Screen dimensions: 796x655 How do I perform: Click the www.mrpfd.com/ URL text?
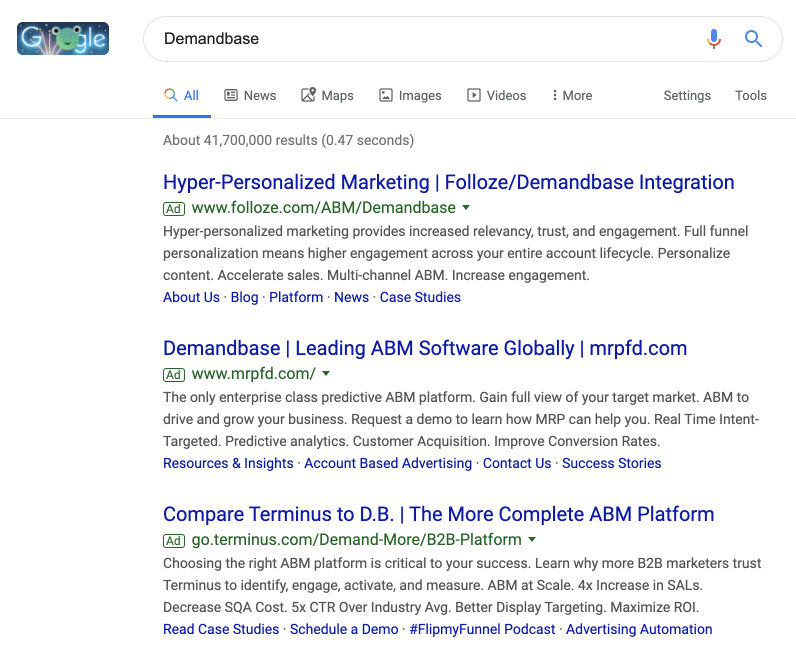[253, 374]
